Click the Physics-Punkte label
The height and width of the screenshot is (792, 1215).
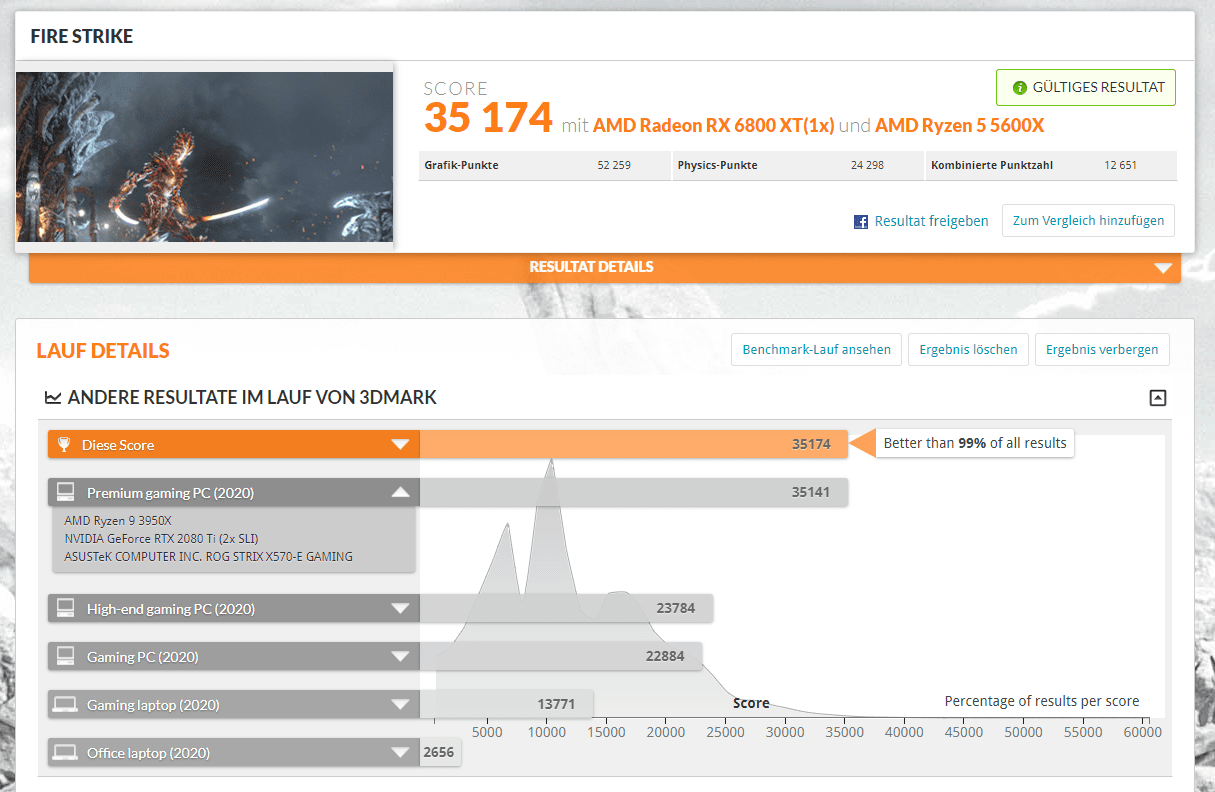pos(717,165)
